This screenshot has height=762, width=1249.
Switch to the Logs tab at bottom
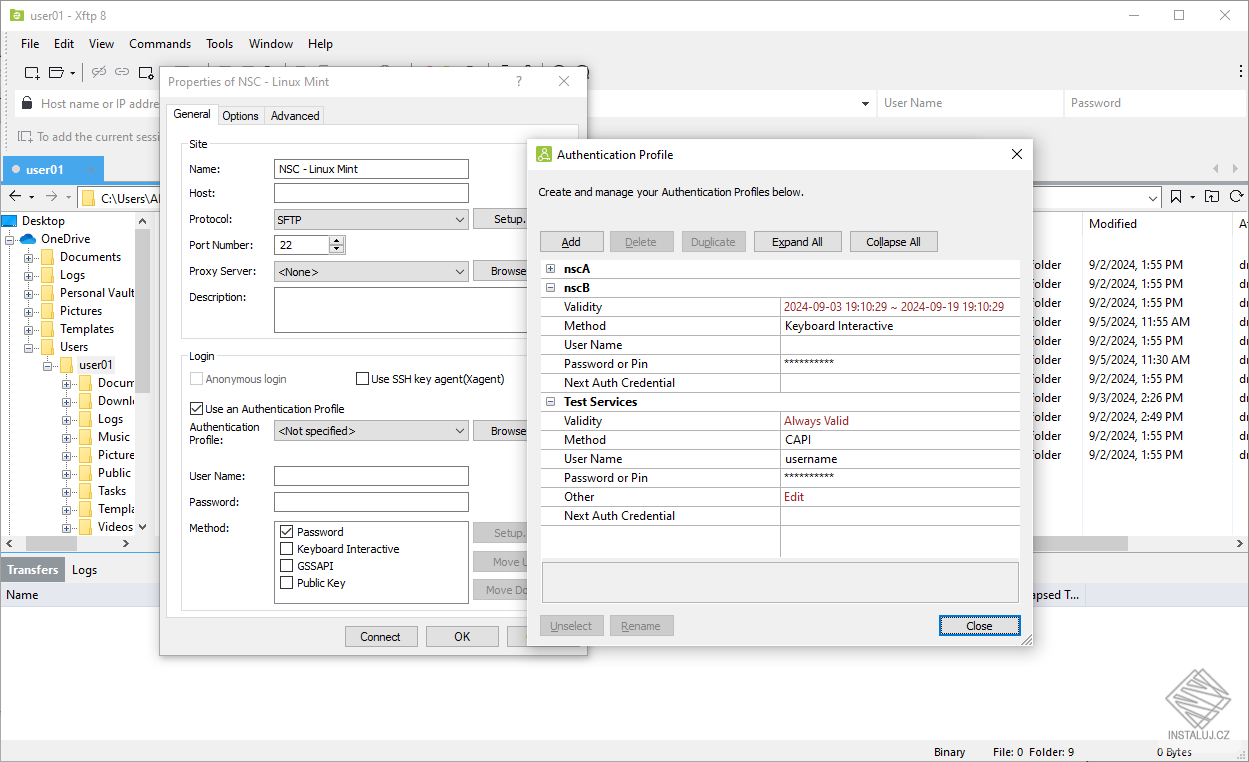tap(85, 570)
